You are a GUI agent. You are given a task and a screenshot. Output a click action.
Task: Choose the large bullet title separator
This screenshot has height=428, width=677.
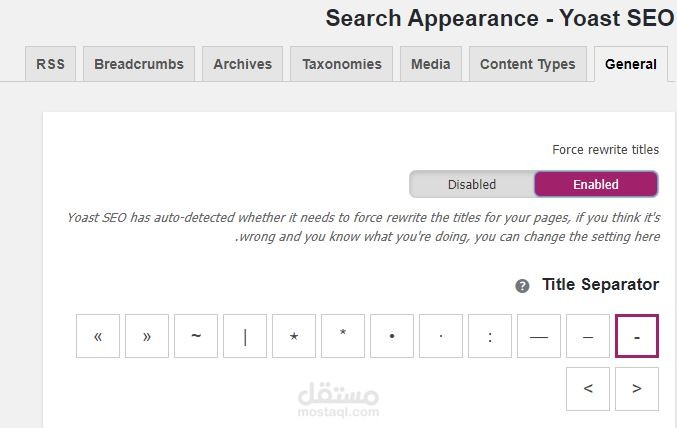click(393, 336)
